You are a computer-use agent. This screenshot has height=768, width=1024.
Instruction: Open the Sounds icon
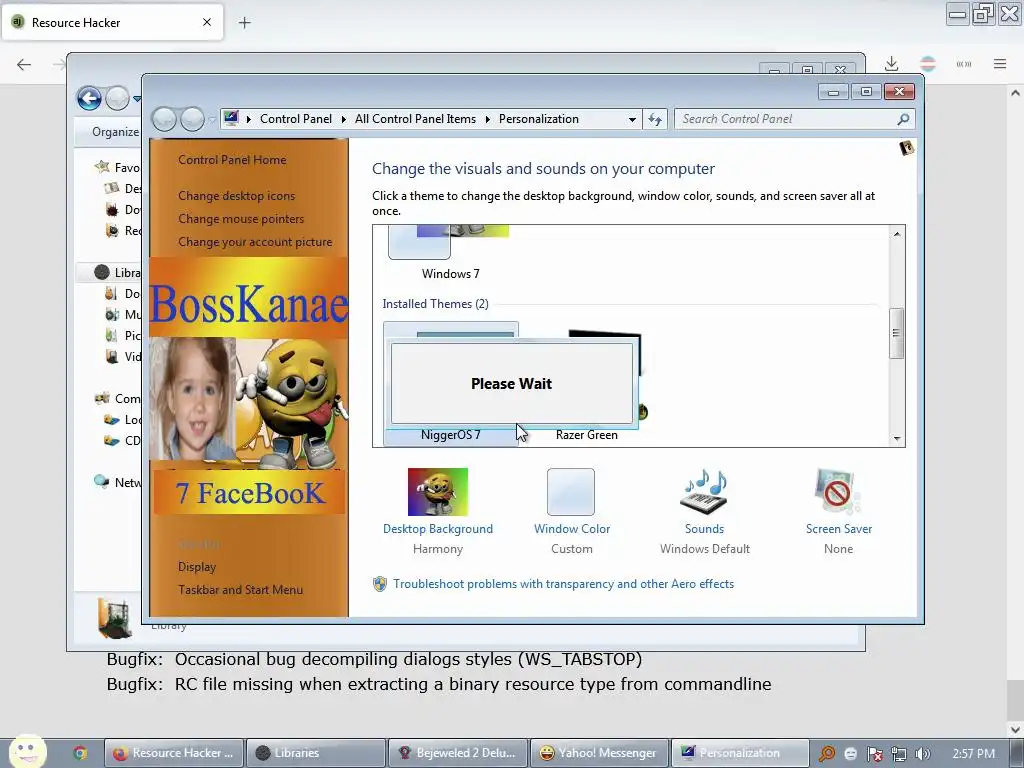704,492
